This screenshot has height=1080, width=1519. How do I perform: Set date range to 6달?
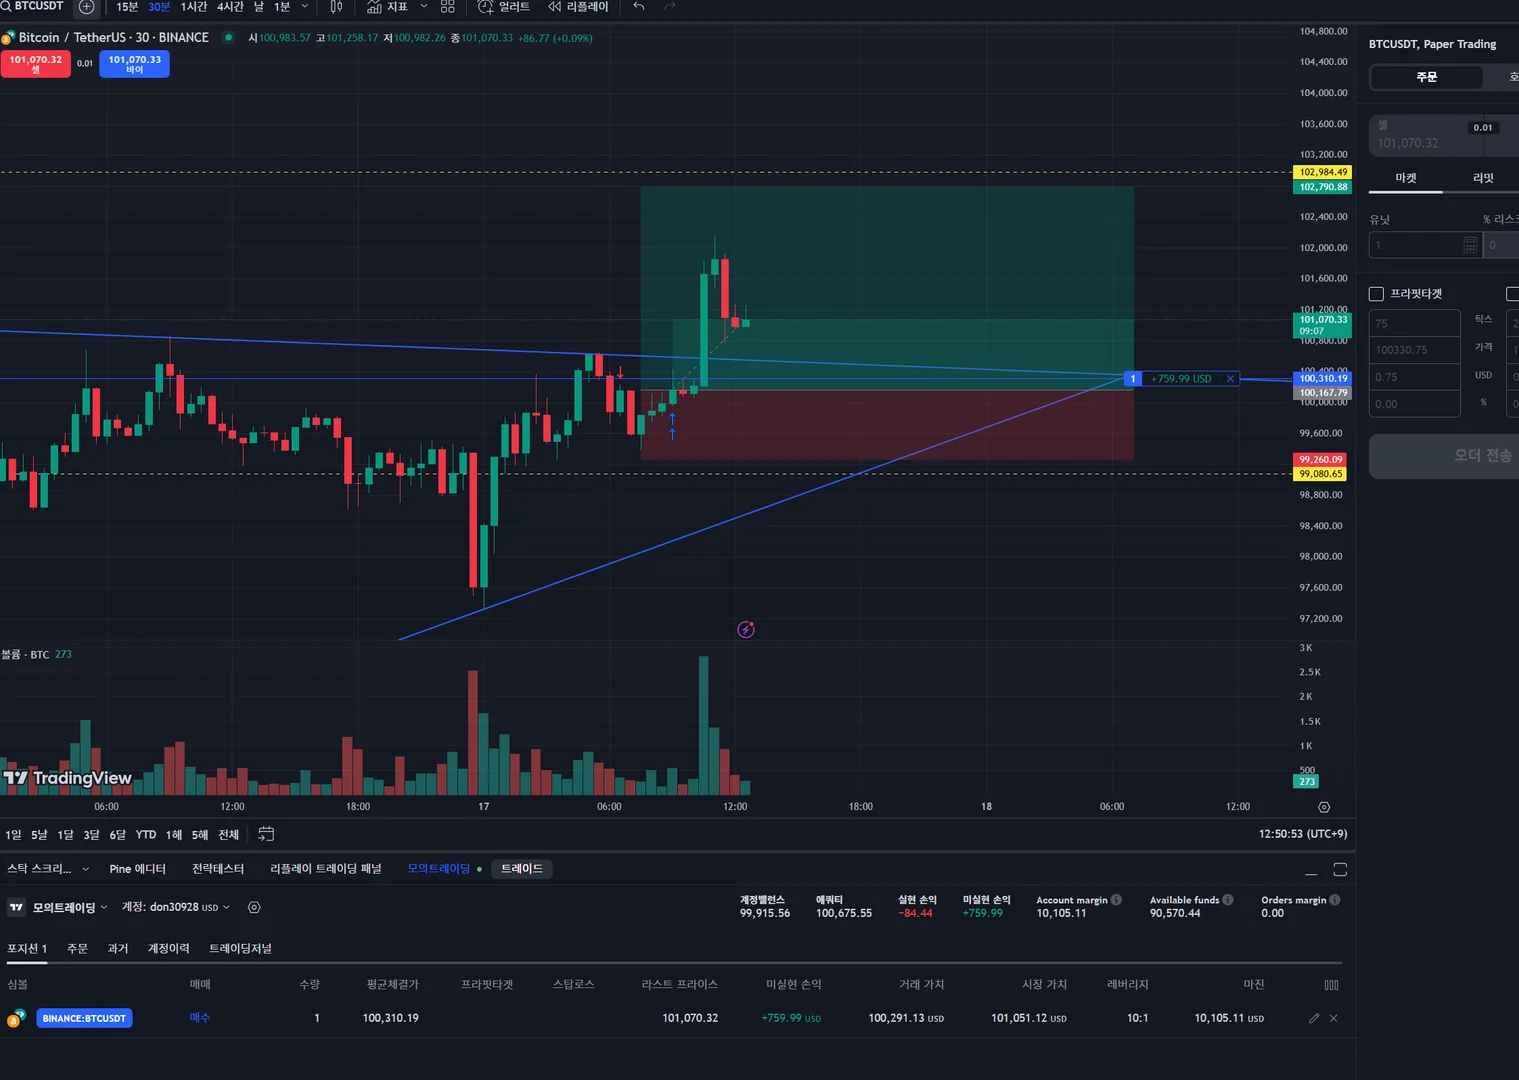(117, 835)
